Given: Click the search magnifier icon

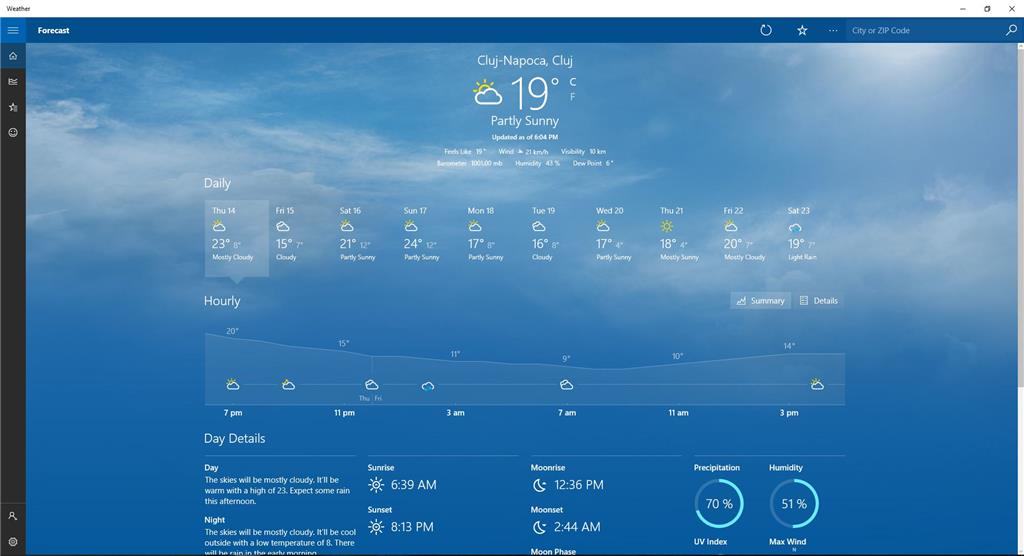Looking at the screenshot, I should 1011,30.
